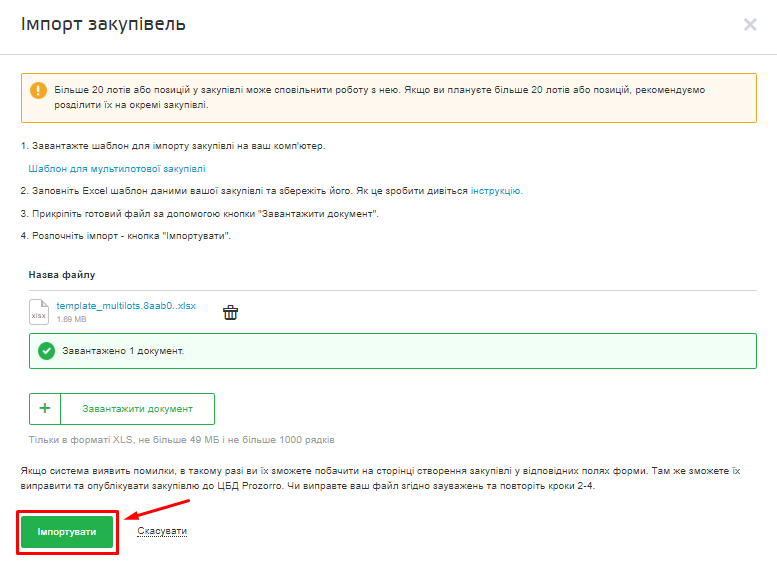Viewport: 777px width, 569px height.
Task: Click step 4 Розпочніть імпорт instruction text
Action: click(x=125, y=236)
